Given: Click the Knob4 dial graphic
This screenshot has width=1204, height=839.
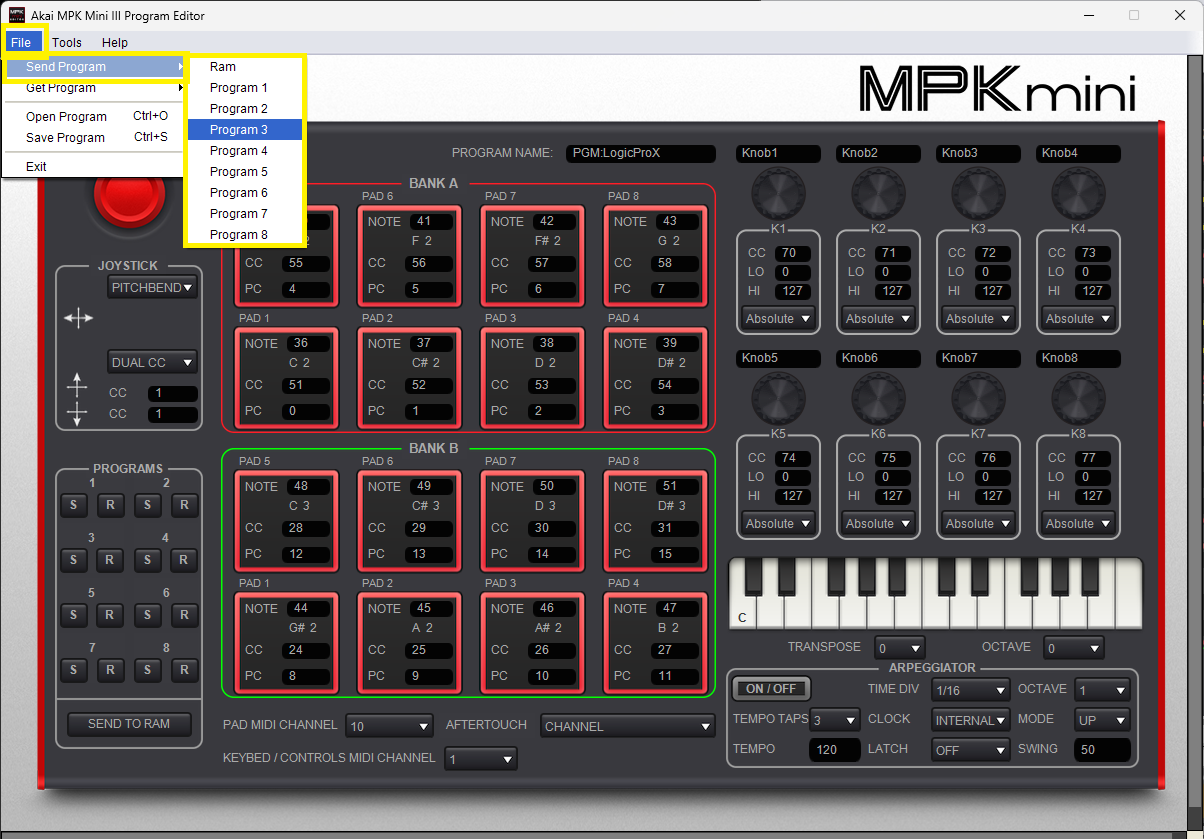Looking at the screenshot, I should pyautogui.click(x=1078, y=193).
